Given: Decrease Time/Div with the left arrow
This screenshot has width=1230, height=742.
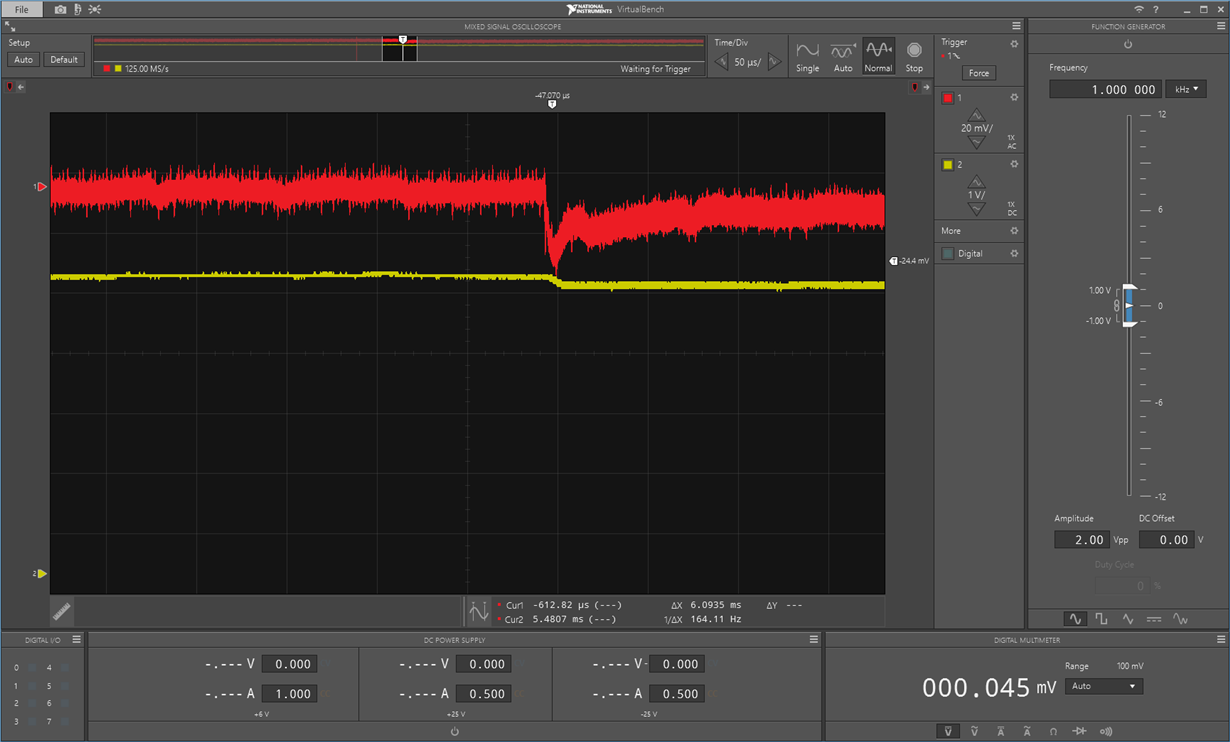Looking at the screenshot, I should pyautogui.click(x=721, y=62).
